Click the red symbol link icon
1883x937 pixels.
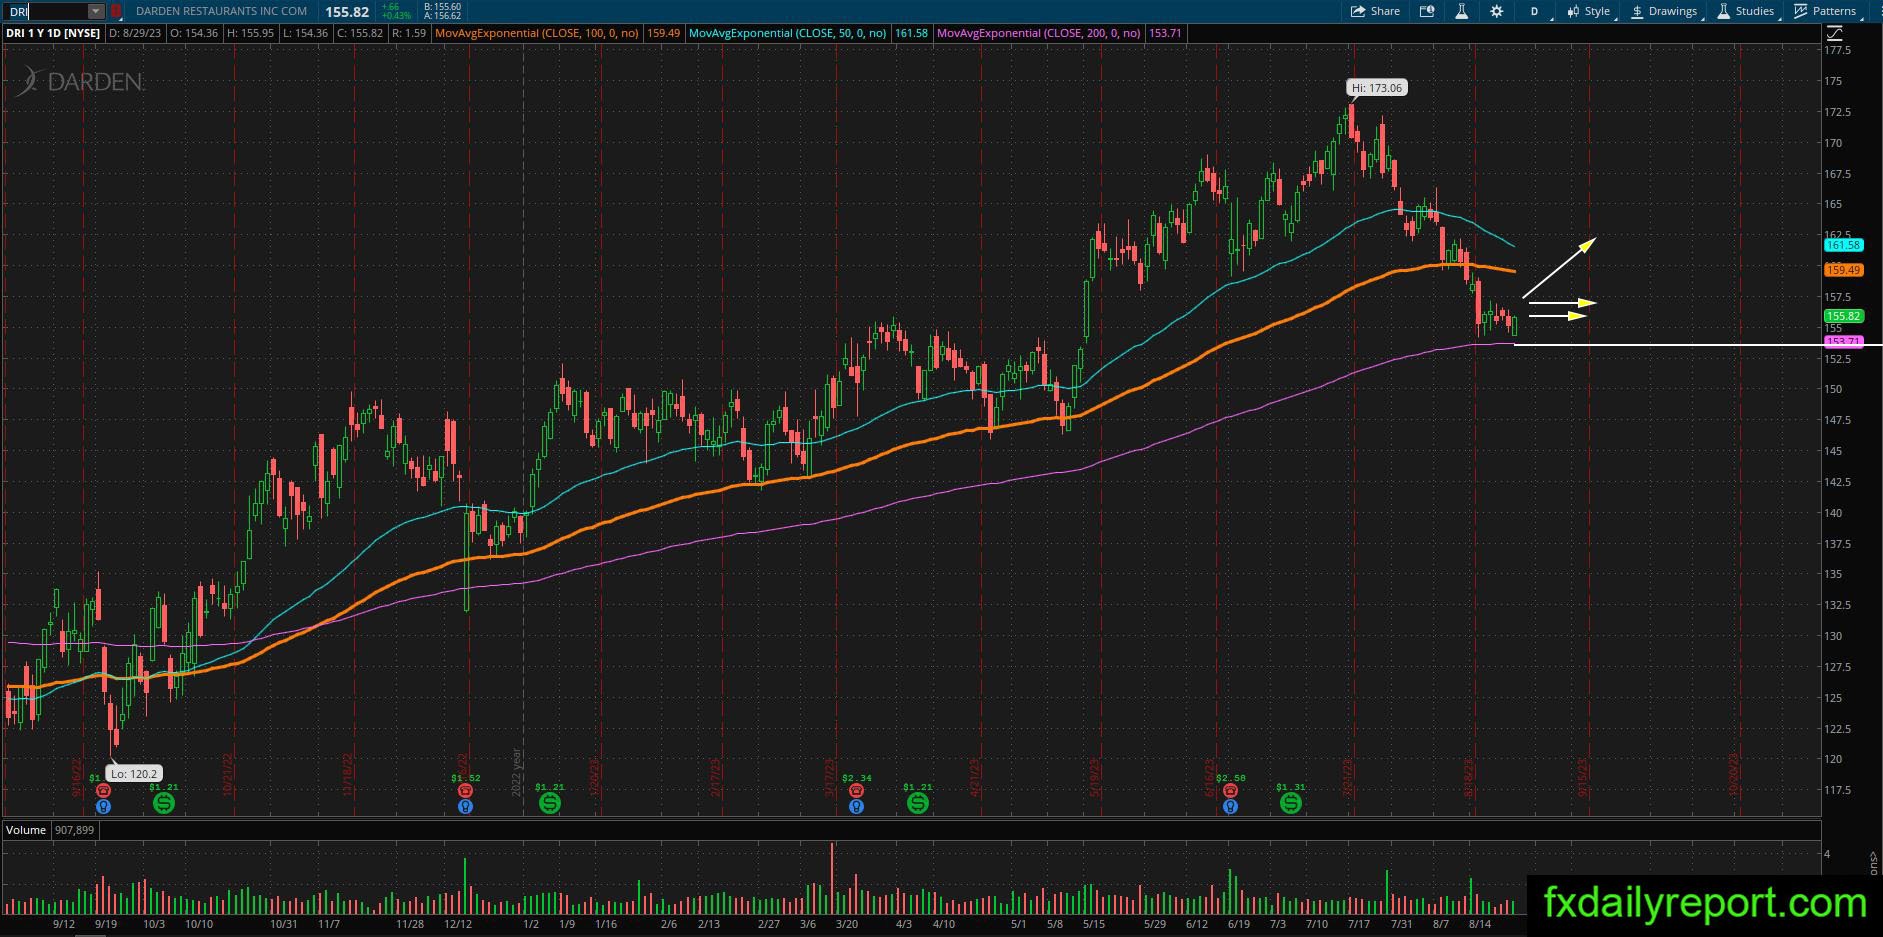point(116,12)
